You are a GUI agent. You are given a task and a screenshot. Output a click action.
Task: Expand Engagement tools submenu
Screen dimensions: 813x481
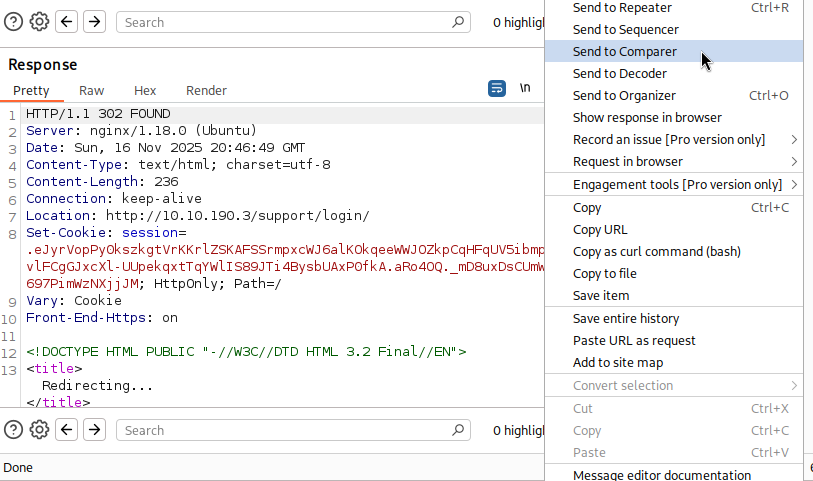pyautogui.click(x=674, y=185)
